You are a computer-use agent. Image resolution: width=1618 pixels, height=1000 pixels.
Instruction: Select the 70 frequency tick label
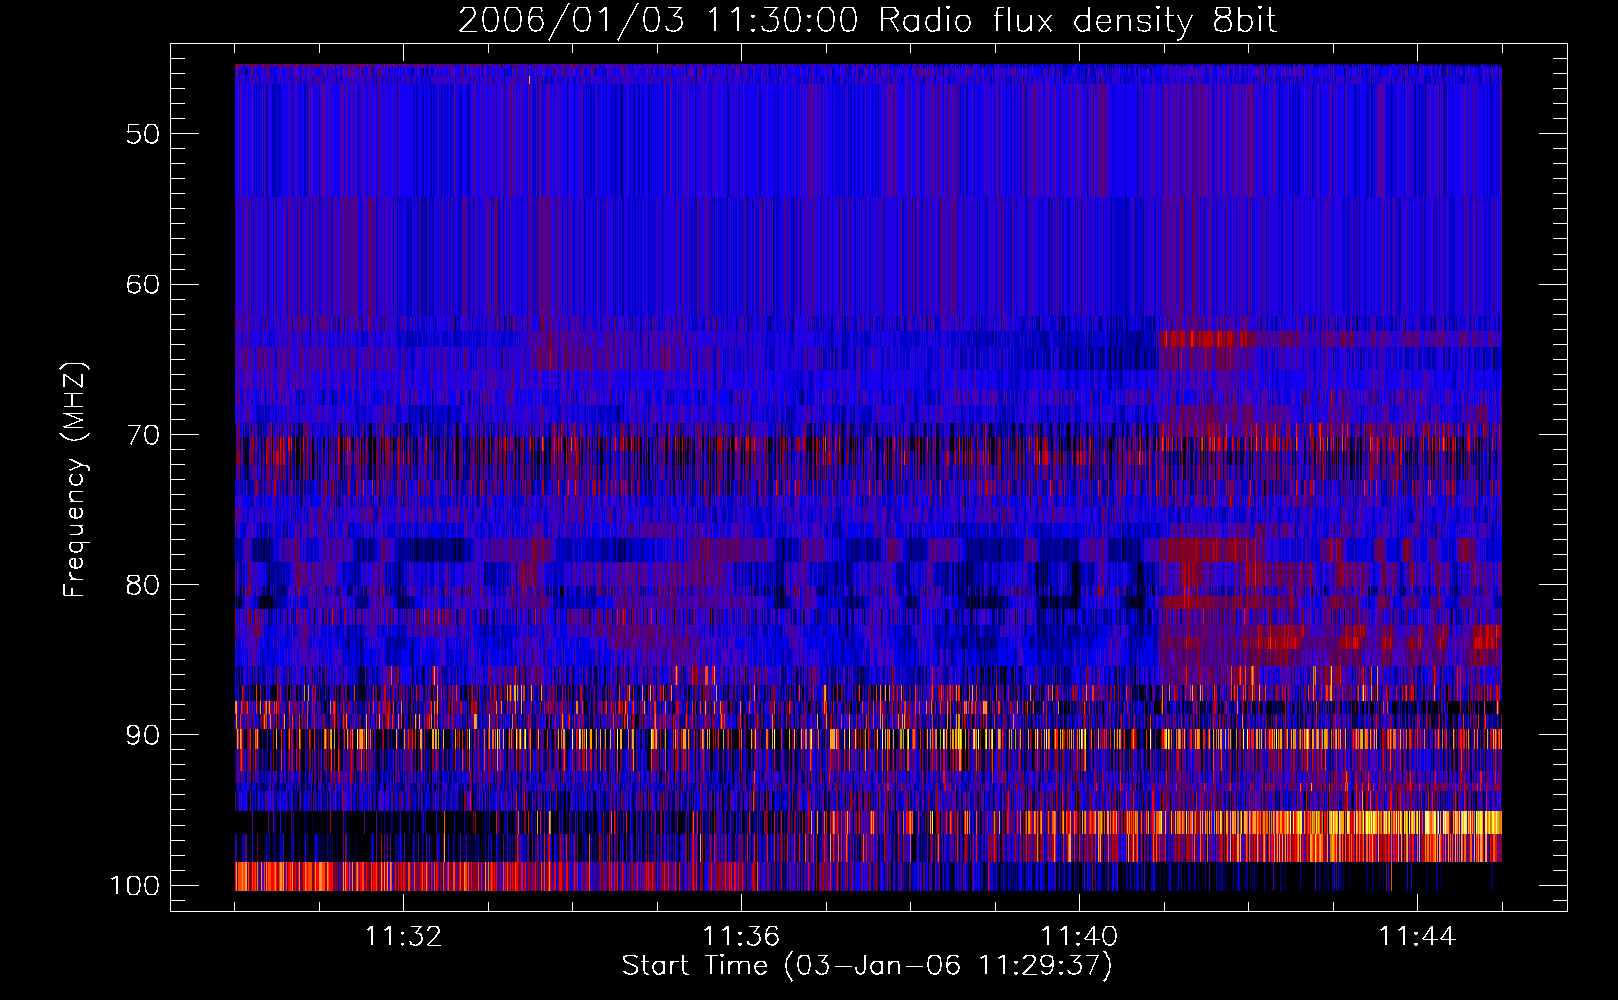pos(143,435)
